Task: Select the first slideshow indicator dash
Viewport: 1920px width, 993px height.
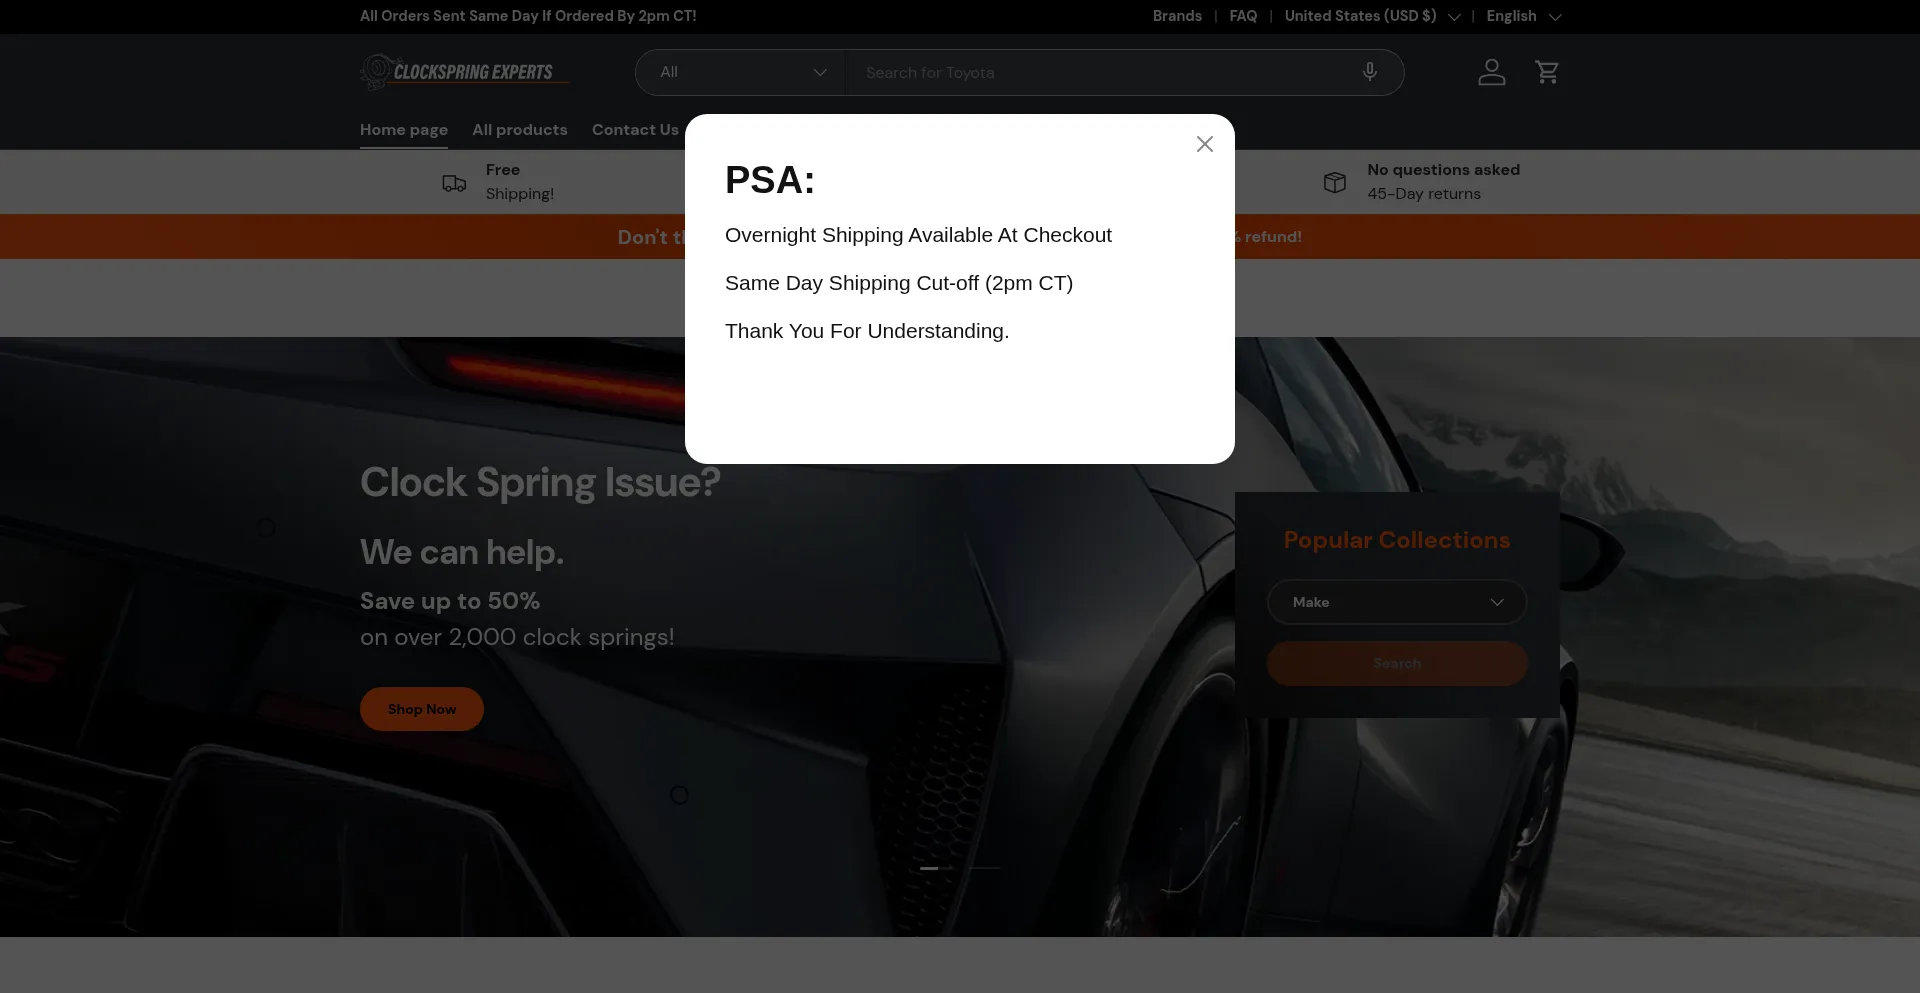Action: (x=929, y=868)
